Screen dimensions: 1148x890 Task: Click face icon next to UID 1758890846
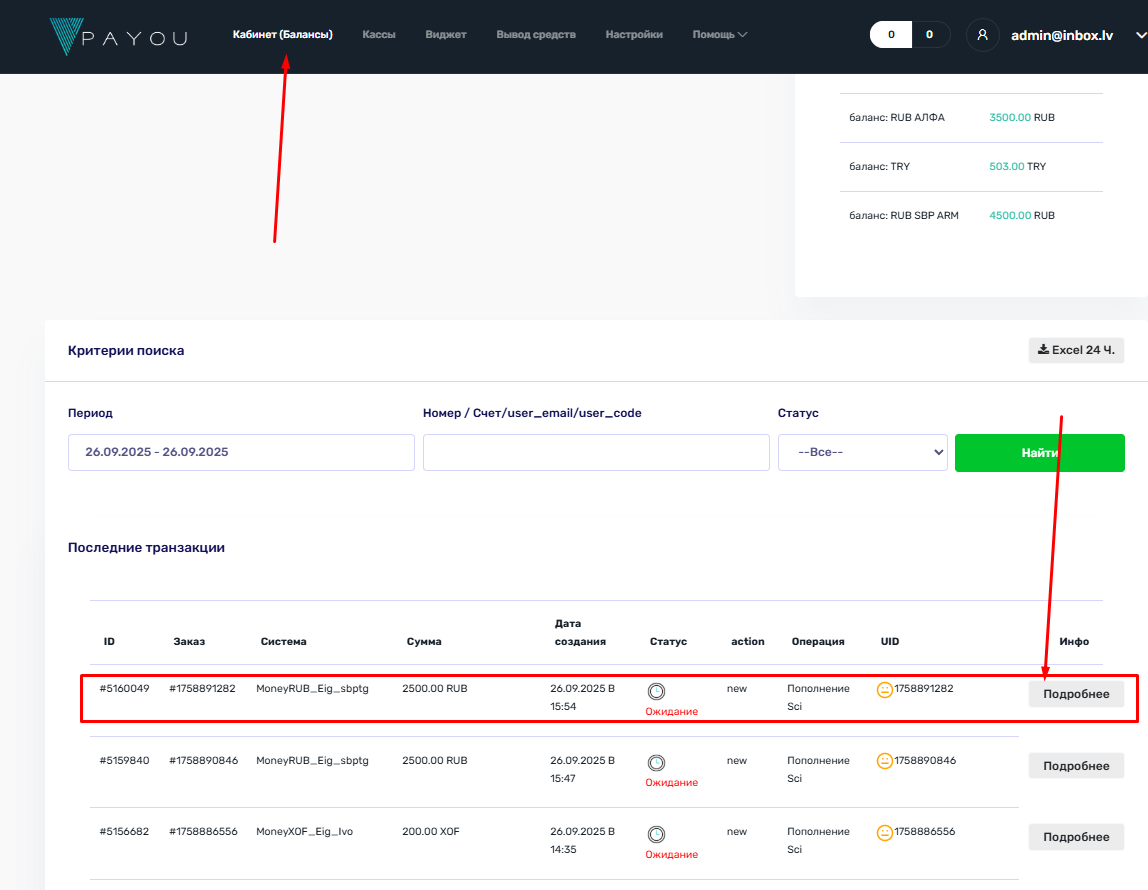pyautogui.click(x=885, y=761)
